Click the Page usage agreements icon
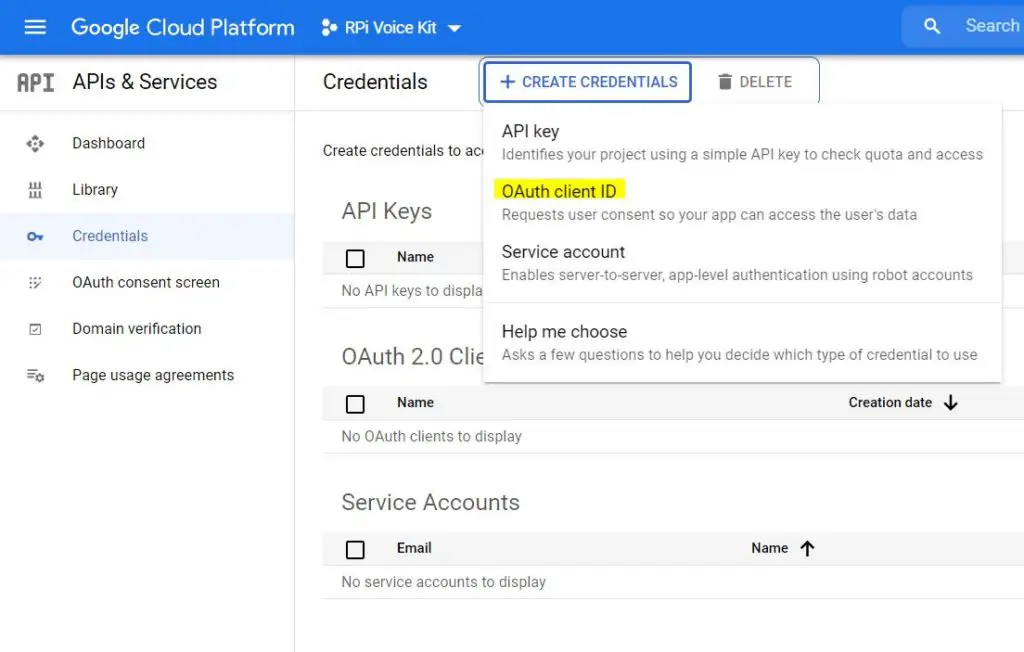 click(x=35, y=376)
